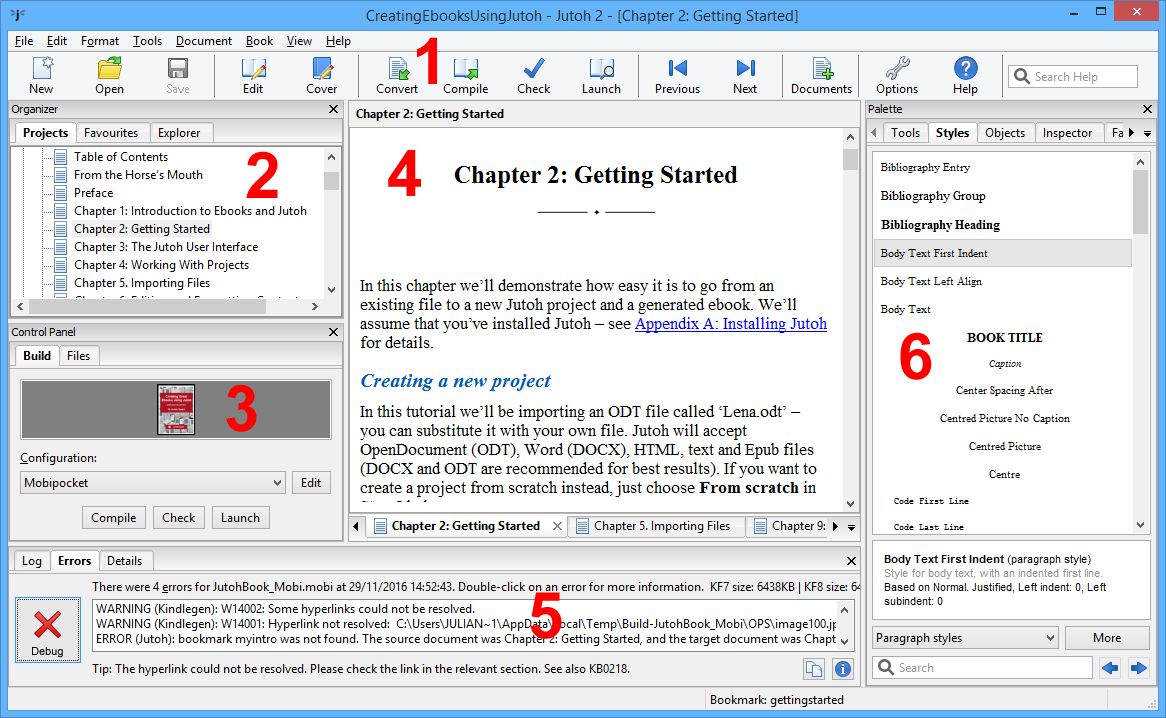1166x718 pixels.
Task: Click Edit button next to Configuration
Action: click(311, 483)
